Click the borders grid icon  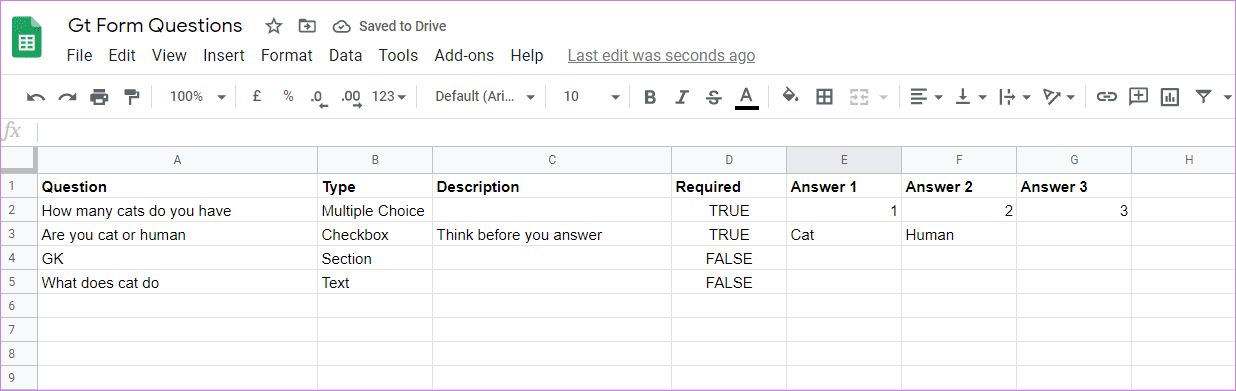click(x=824, y=97)
